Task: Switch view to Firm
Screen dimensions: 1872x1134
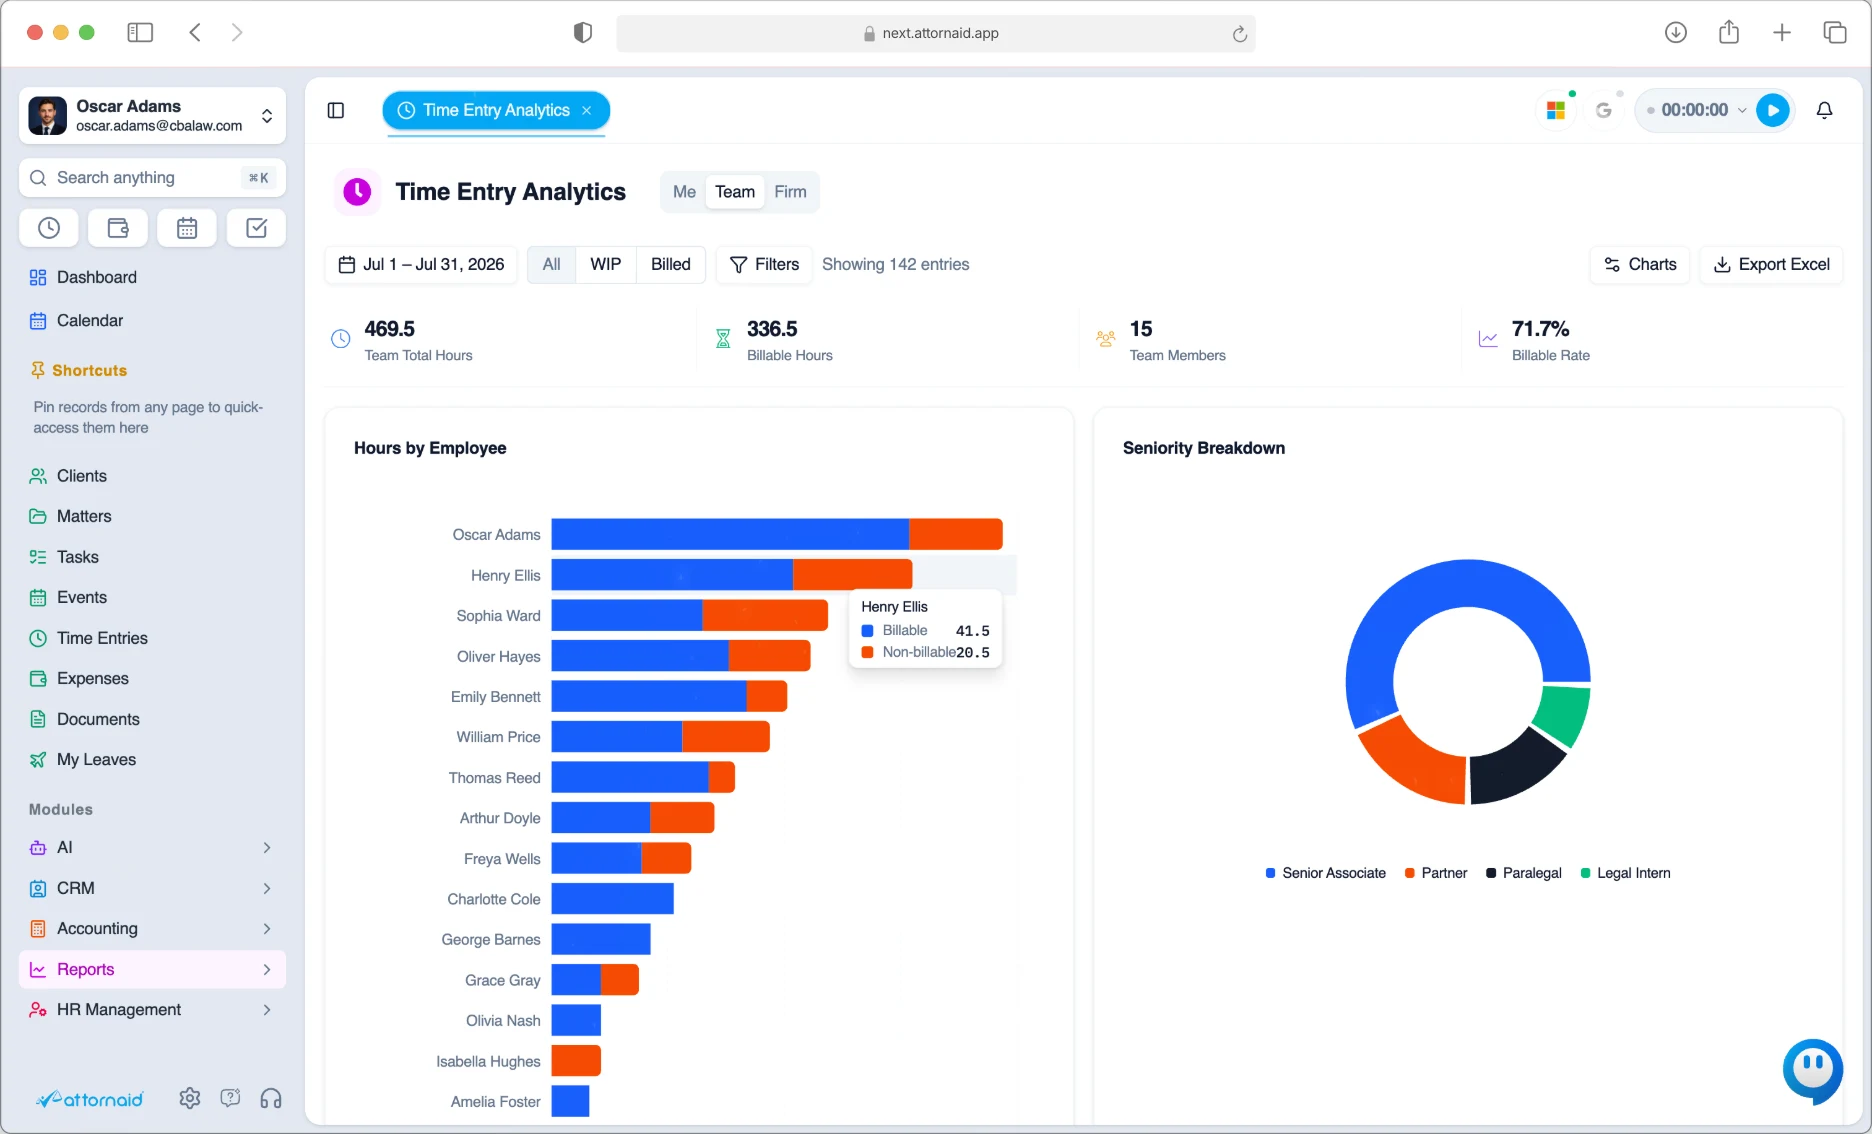Action: (x=790, y=192)
